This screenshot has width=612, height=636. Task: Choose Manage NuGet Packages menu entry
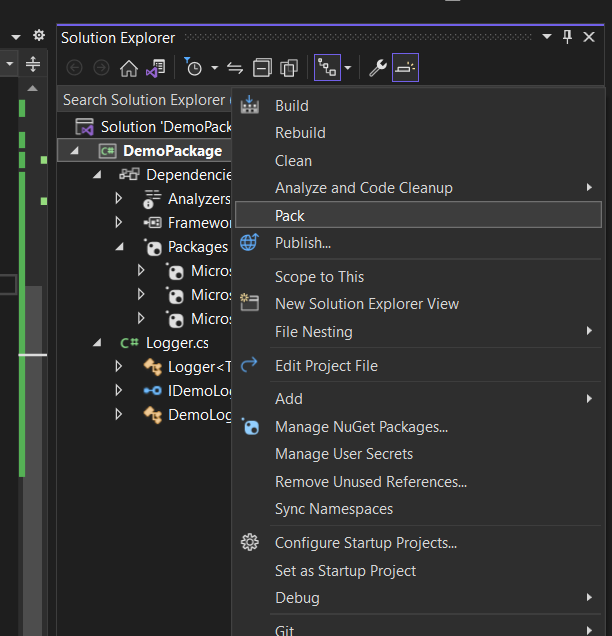361,427
